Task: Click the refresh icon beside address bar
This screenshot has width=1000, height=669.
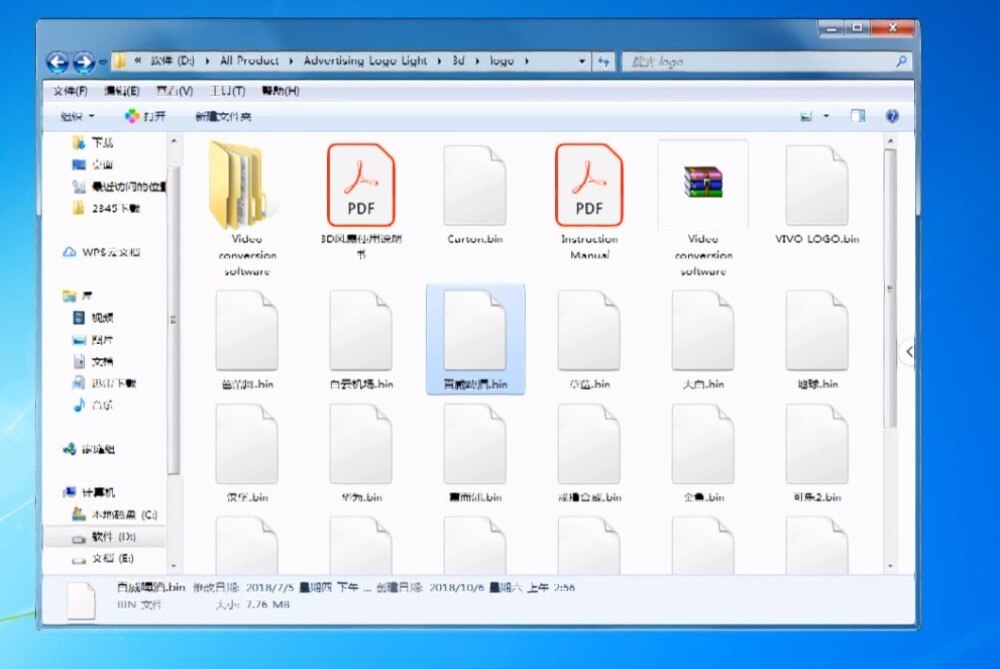Action: click(603, 61)
